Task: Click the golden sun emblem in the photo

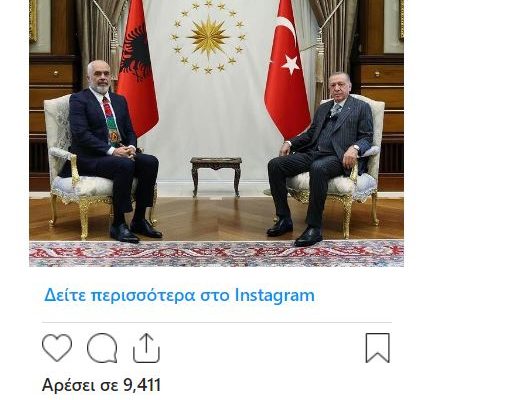Action: [x=208, y=37]
